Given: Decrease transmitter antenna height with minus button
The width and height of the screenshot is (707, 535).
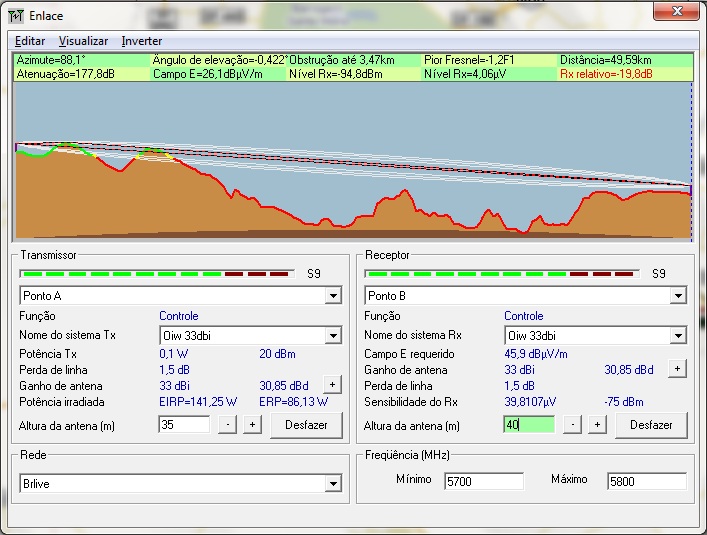Looking at the screenshot, I should (229, 425).
